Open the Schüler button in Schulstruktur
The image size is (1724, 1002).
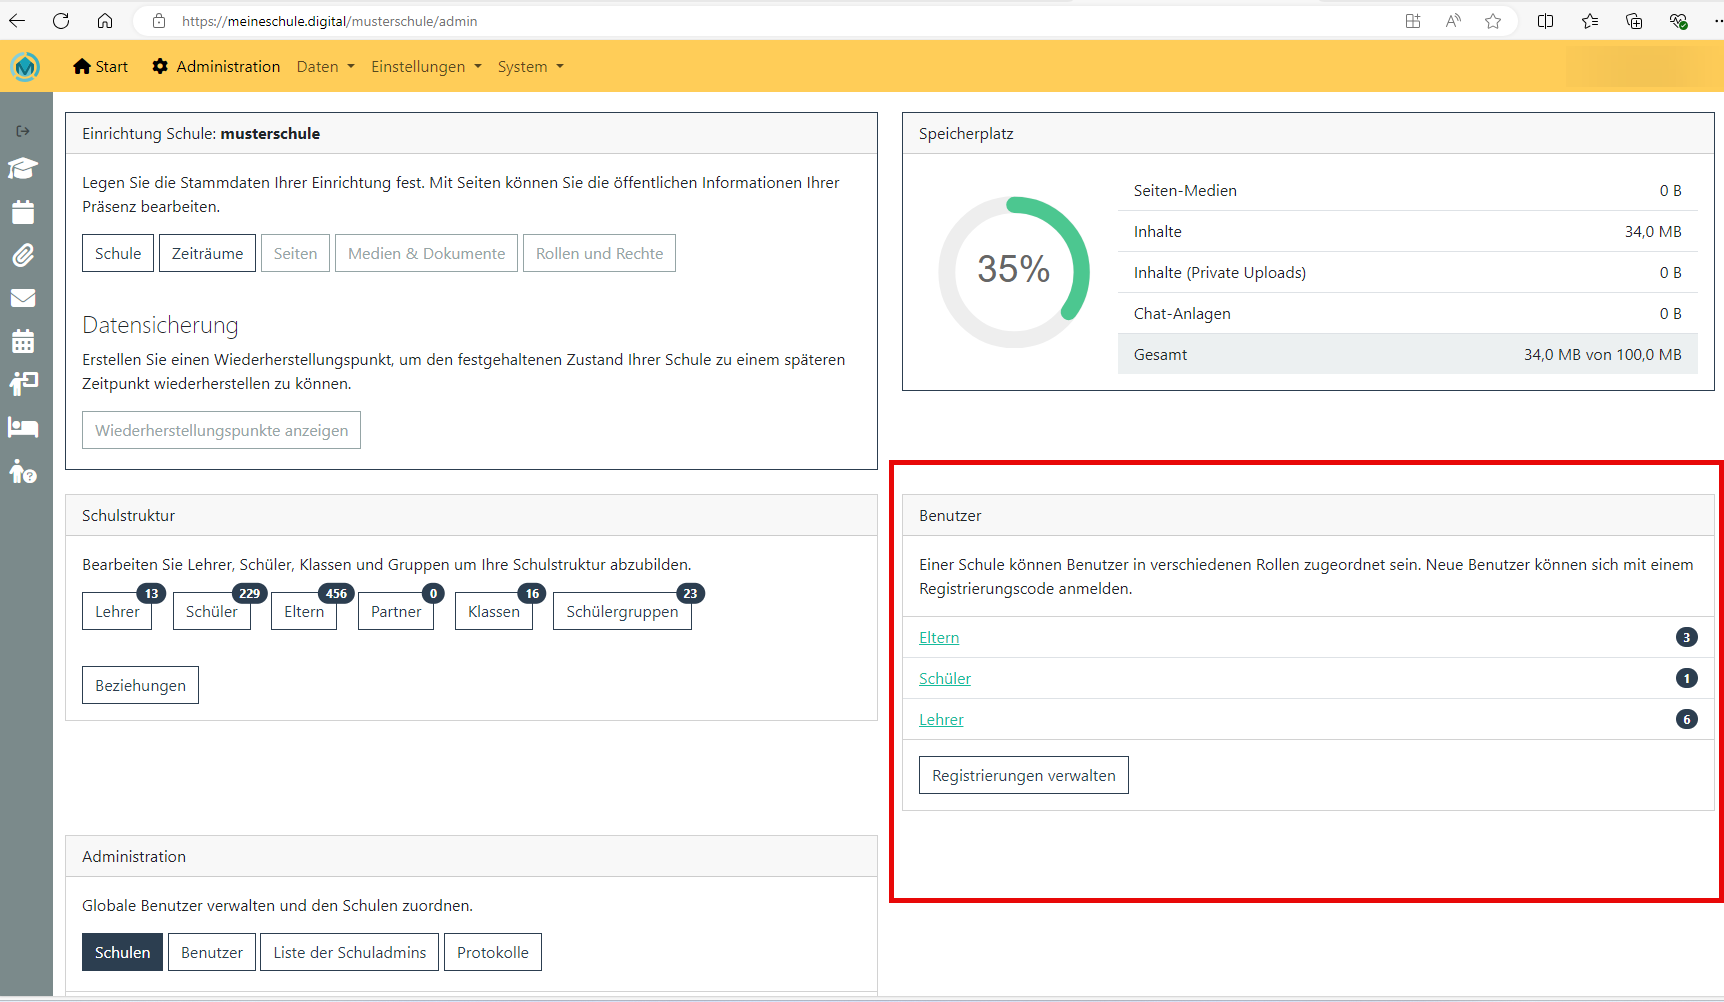coord(211,611)
